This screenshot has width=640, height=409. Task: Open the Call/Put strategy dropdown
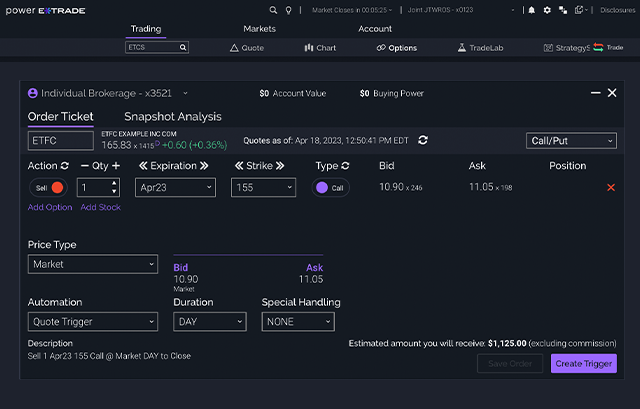[x=571, y=141]
